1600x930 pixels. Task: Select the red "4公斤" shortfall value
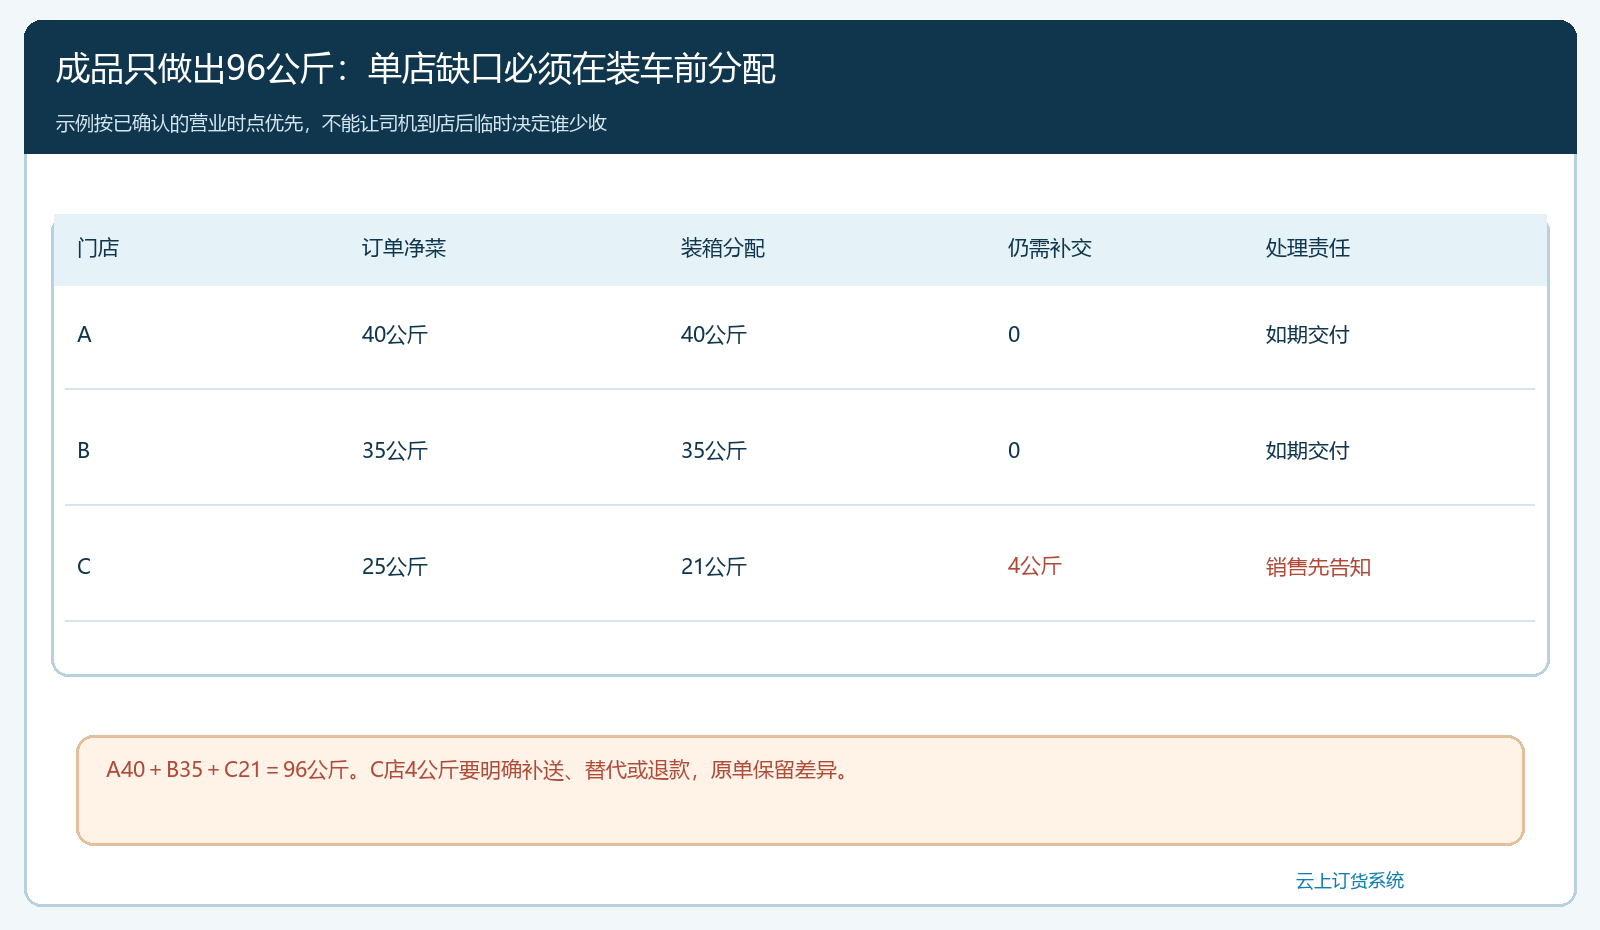coord(1035,566)
